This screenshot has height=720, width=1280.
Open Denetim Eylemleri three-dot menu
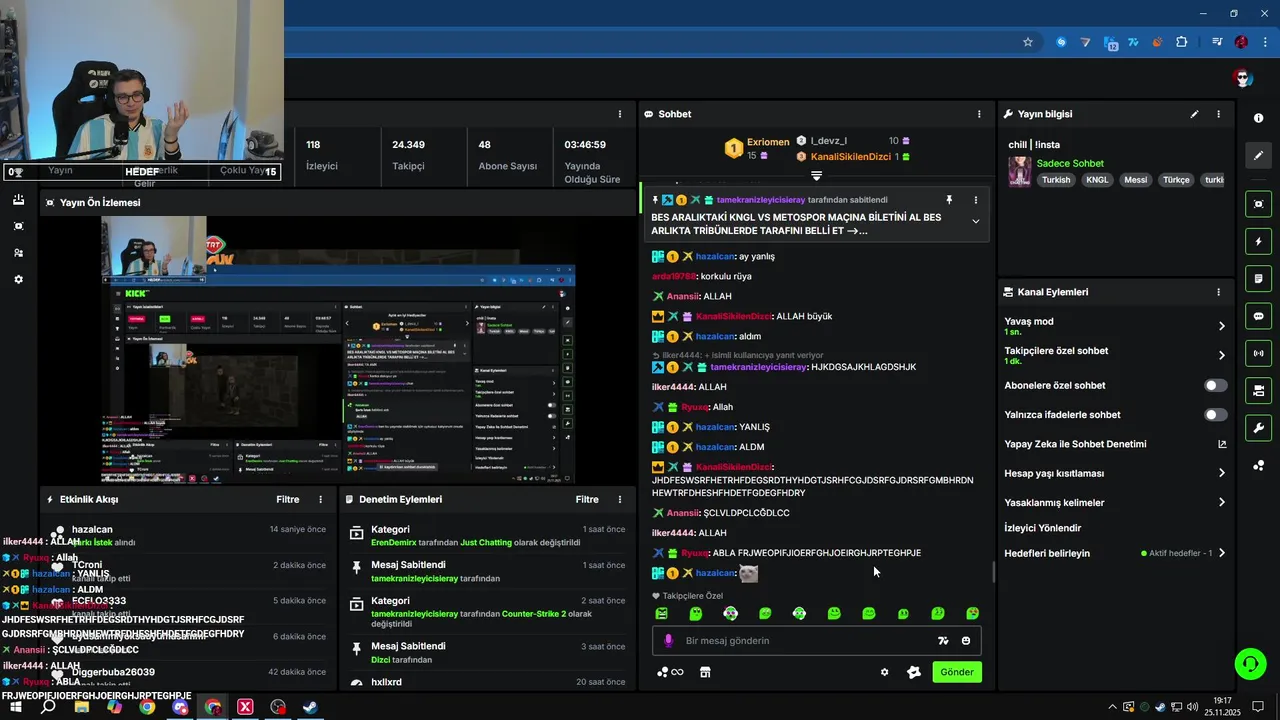coord(620,499)
